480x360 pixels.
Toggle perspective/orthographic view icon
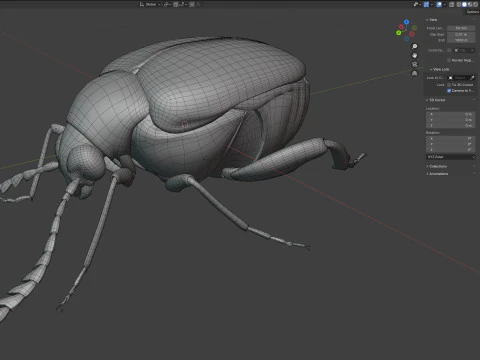(x=415, y=73)
